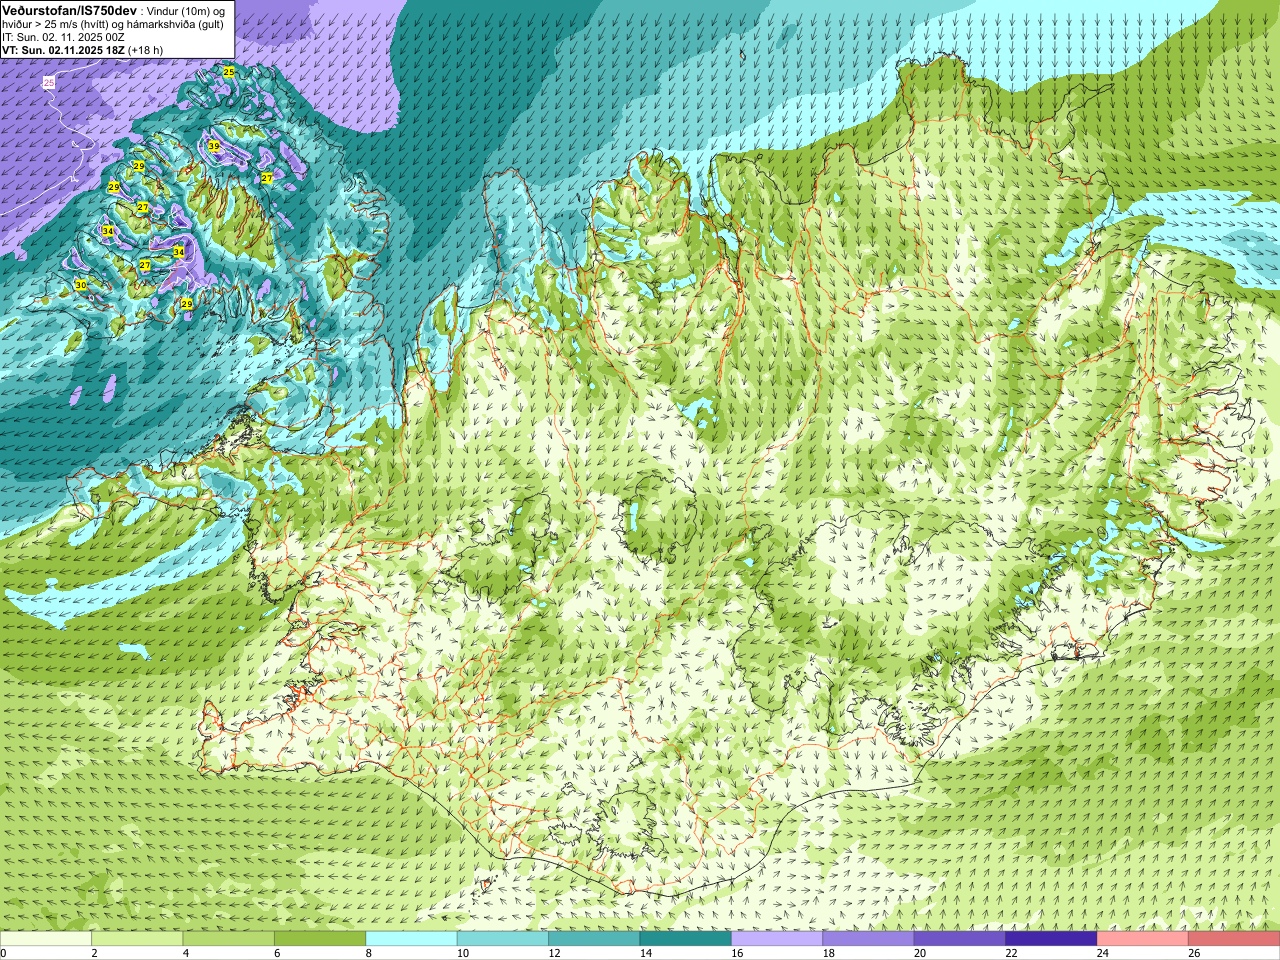
Task: Click the legend tick label "16"
Action: pos(736,953)
